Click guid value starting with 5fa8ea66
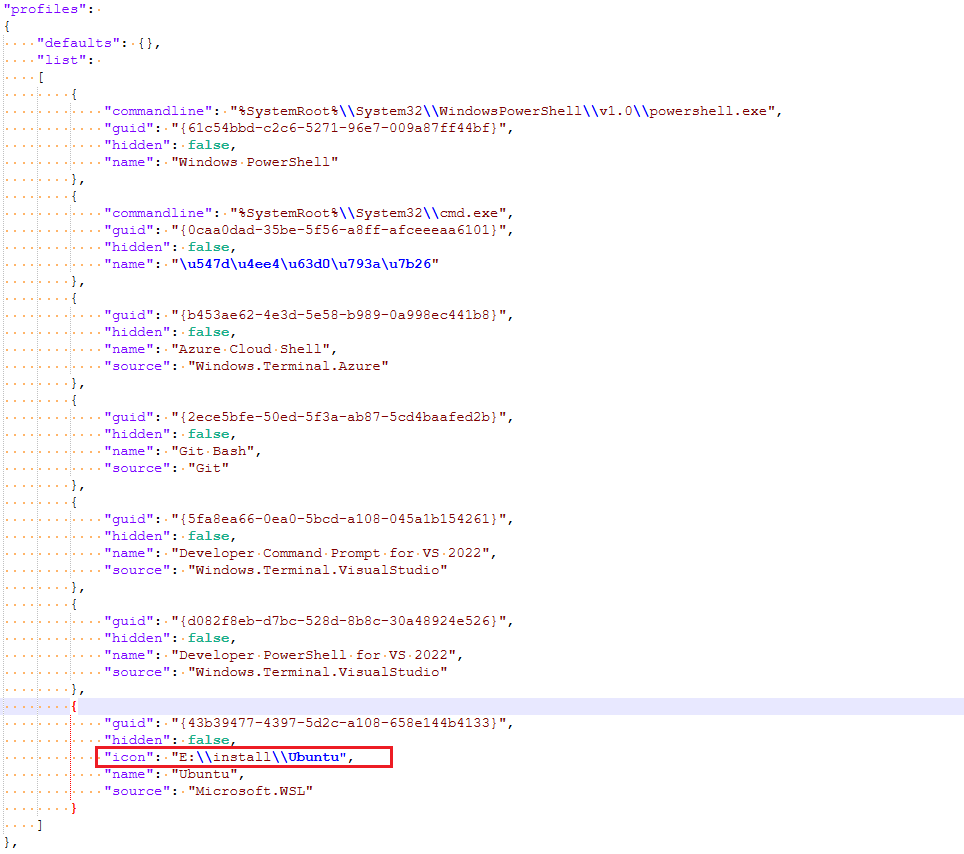964x854 pixels. [339, 520]
